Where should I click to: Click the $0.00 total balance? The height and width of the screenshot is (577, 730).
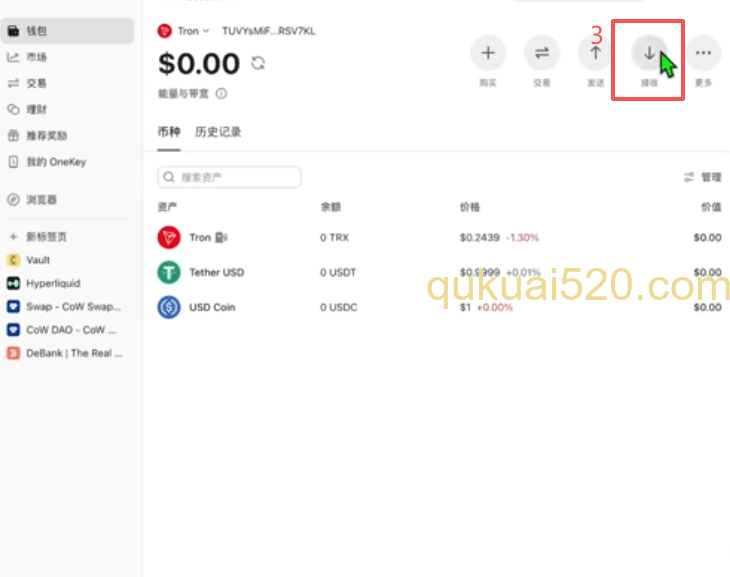click(199, 63)
